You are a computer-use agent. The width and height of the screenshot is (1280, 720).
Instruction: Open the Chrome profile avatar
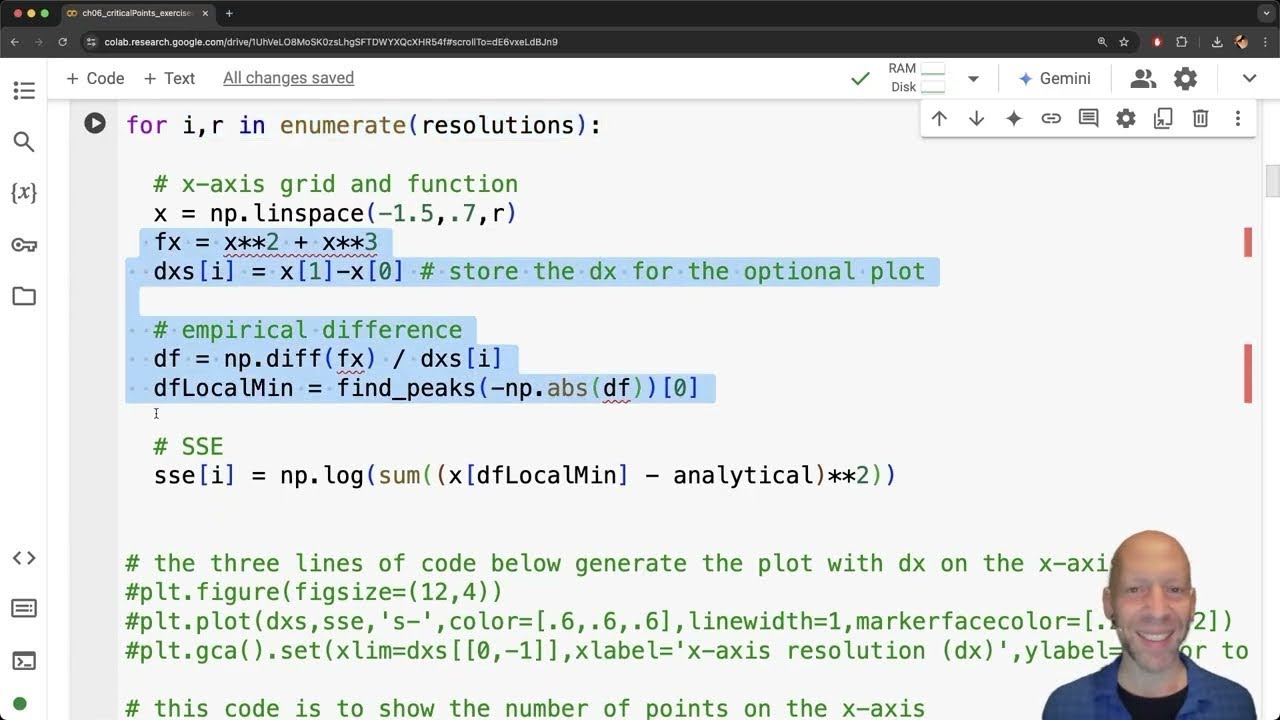pos(1241,42)
